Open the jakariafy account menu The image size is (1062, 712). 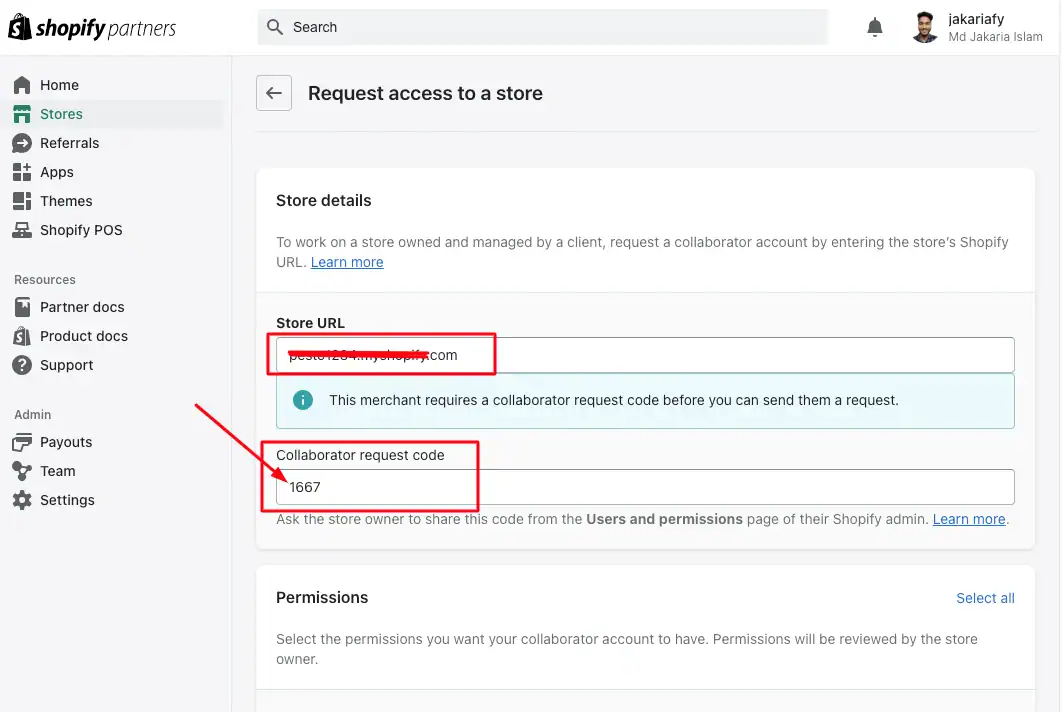(x=978, y=27)
